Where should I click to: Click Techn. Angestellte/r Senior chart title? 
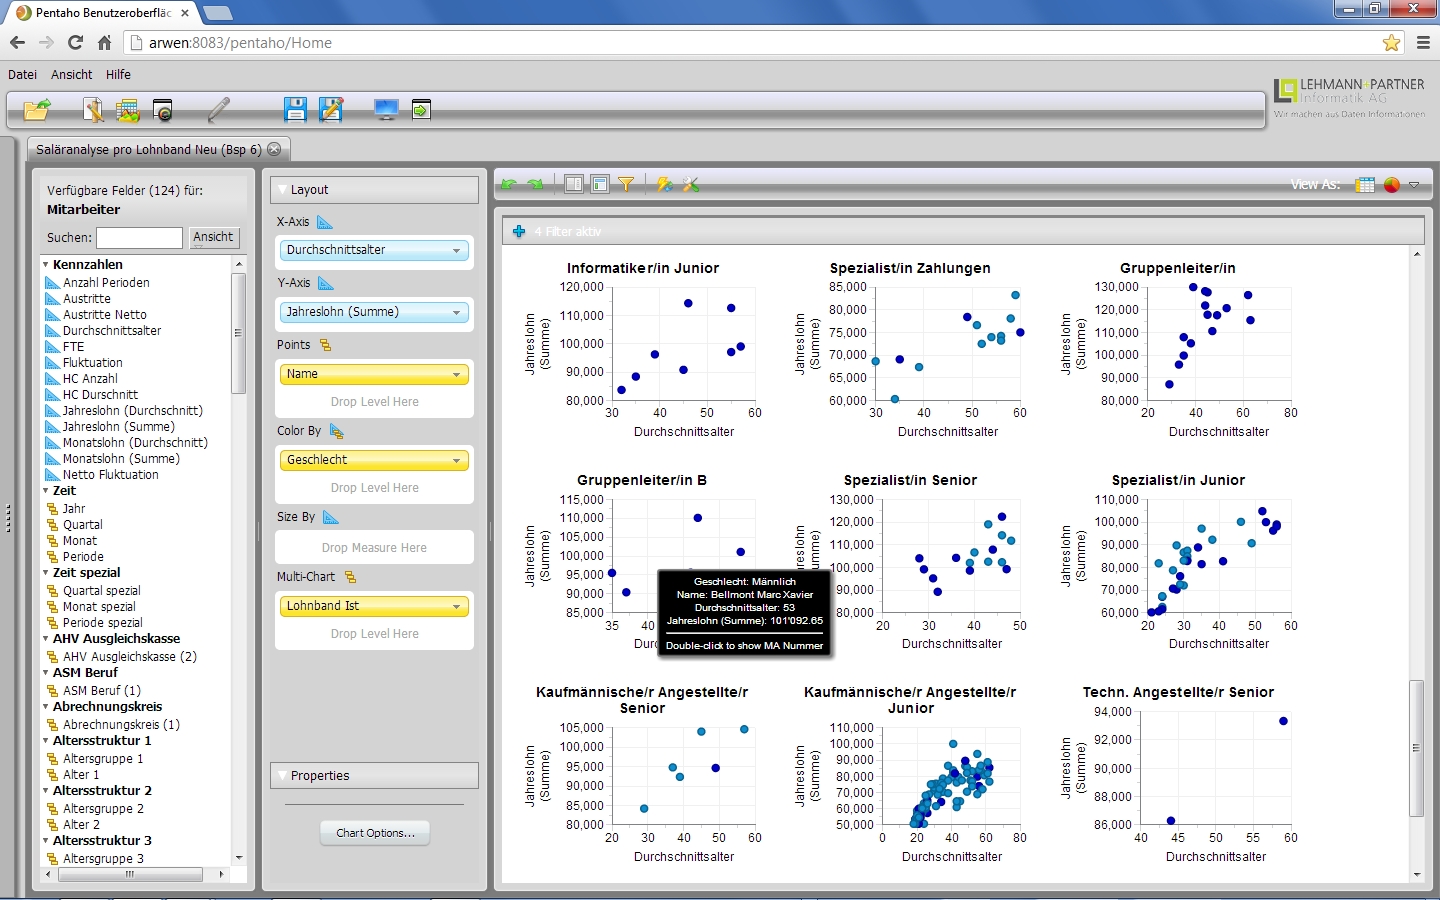pos(1178,692)
